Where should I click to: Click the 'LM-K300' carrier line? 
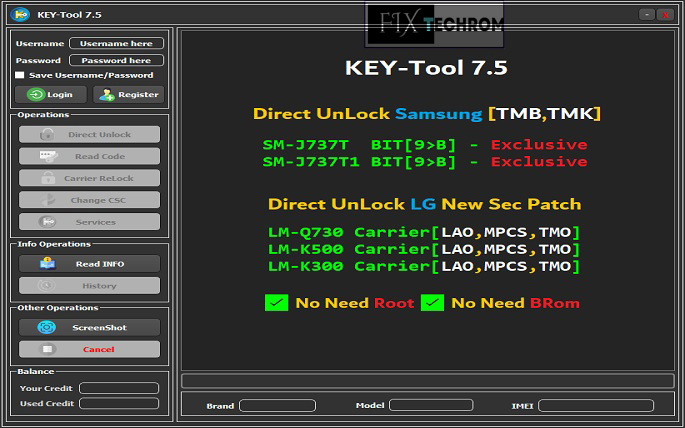[x=424, y=266]
